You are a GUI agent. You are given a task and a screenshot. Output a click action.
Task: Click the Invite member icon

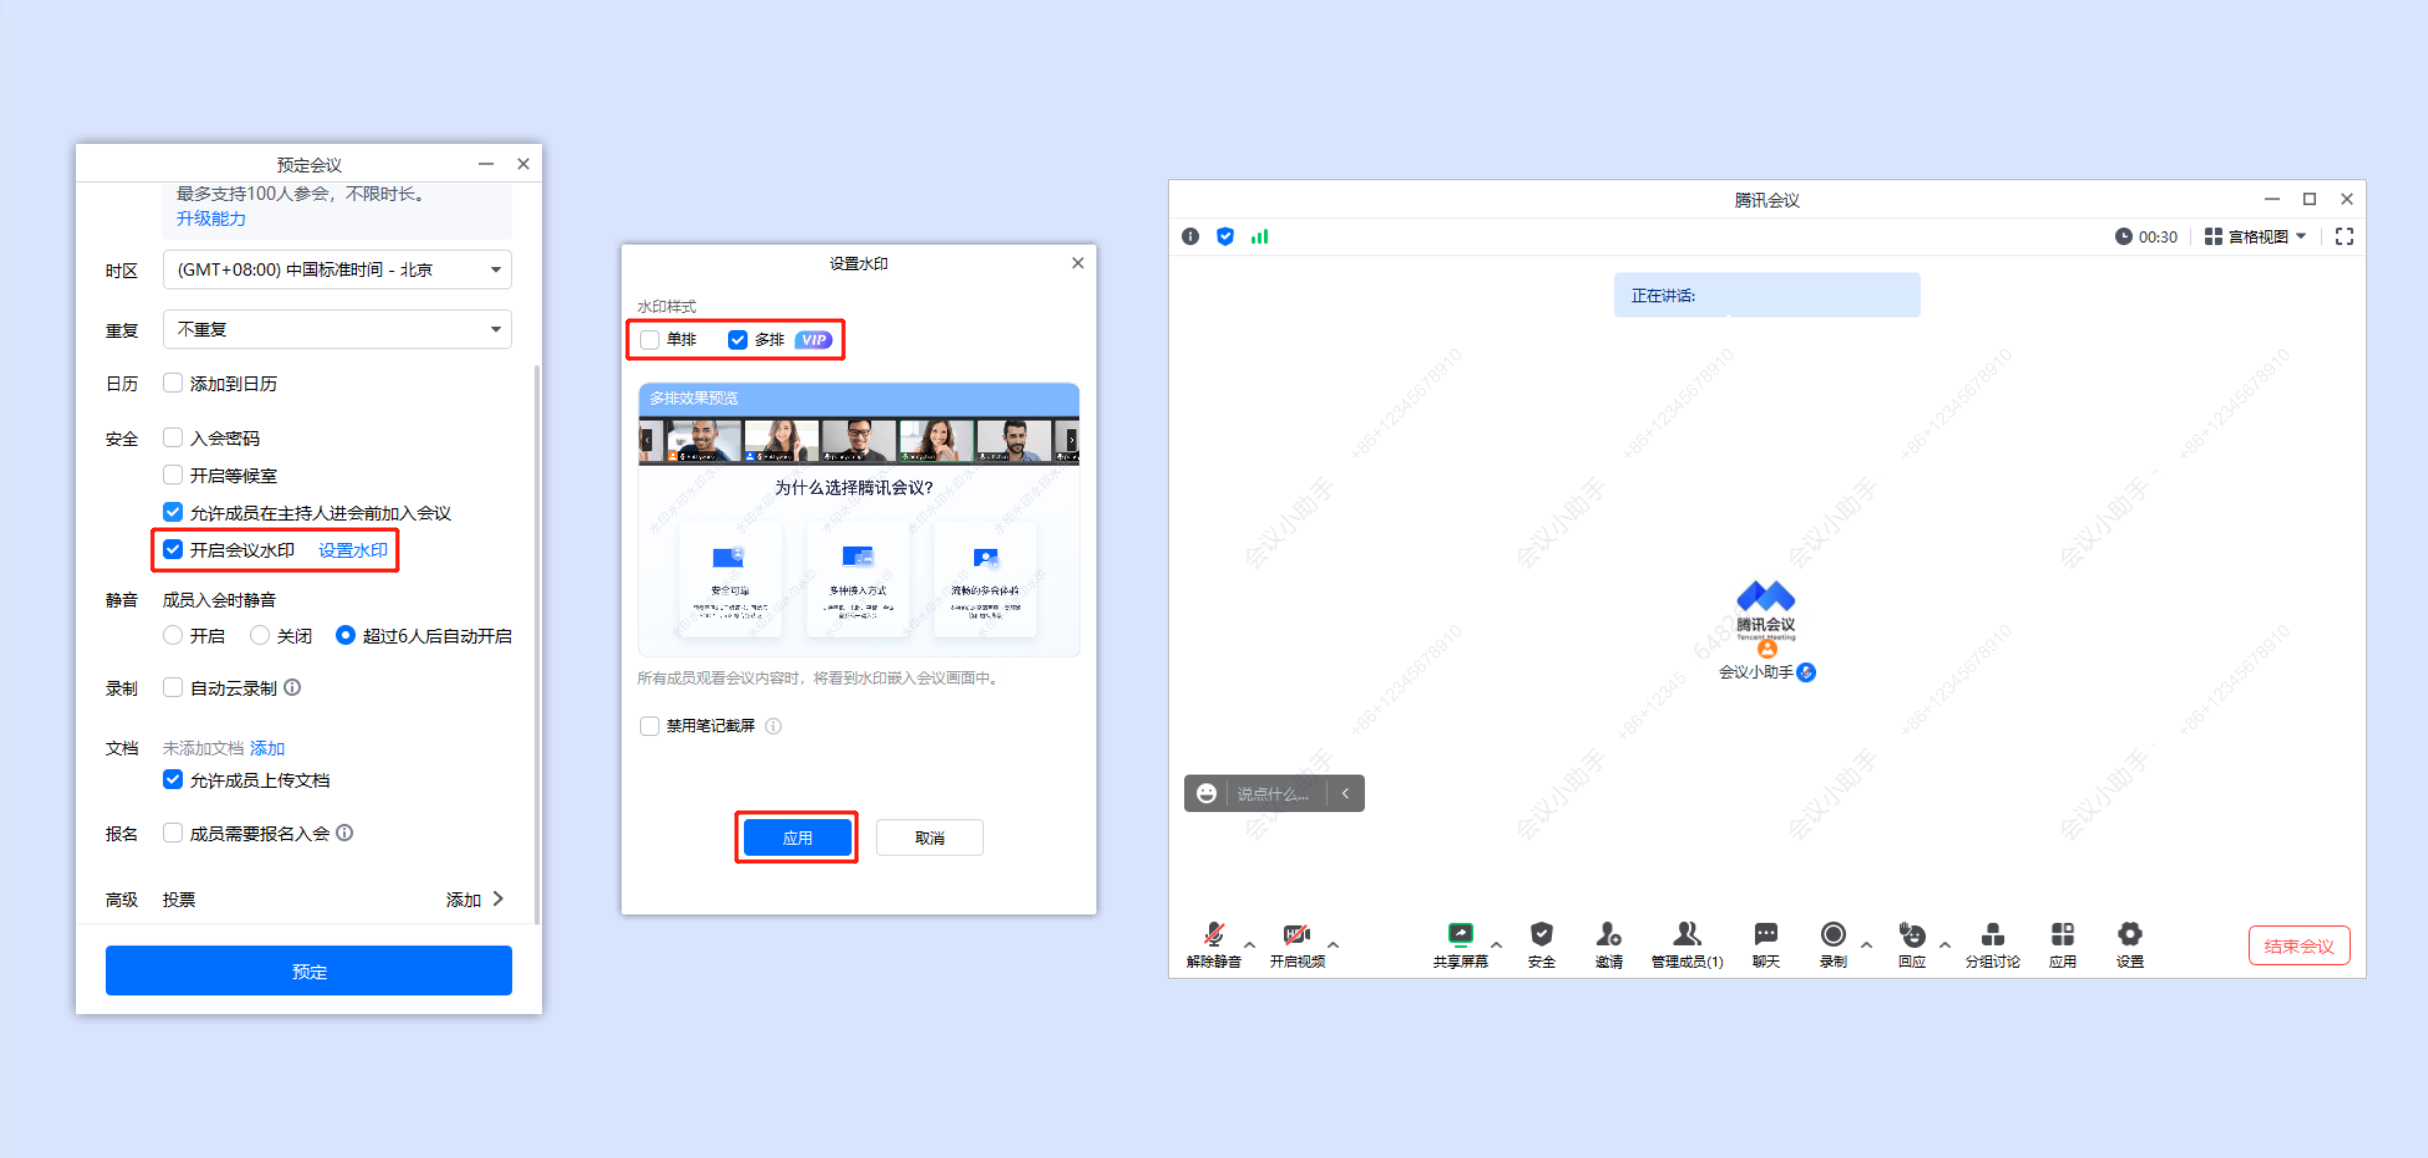click(x=1608, y=934)
